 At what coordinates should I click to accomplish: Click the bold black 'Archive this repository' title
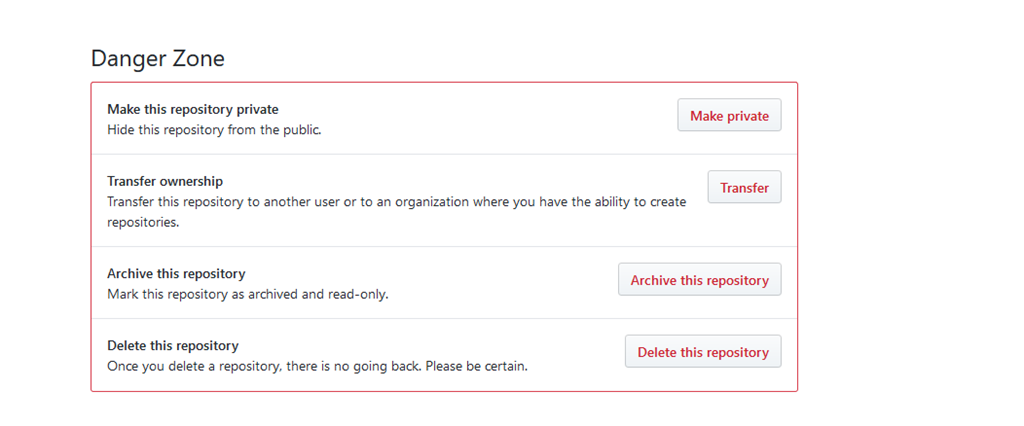pos(176,273)
